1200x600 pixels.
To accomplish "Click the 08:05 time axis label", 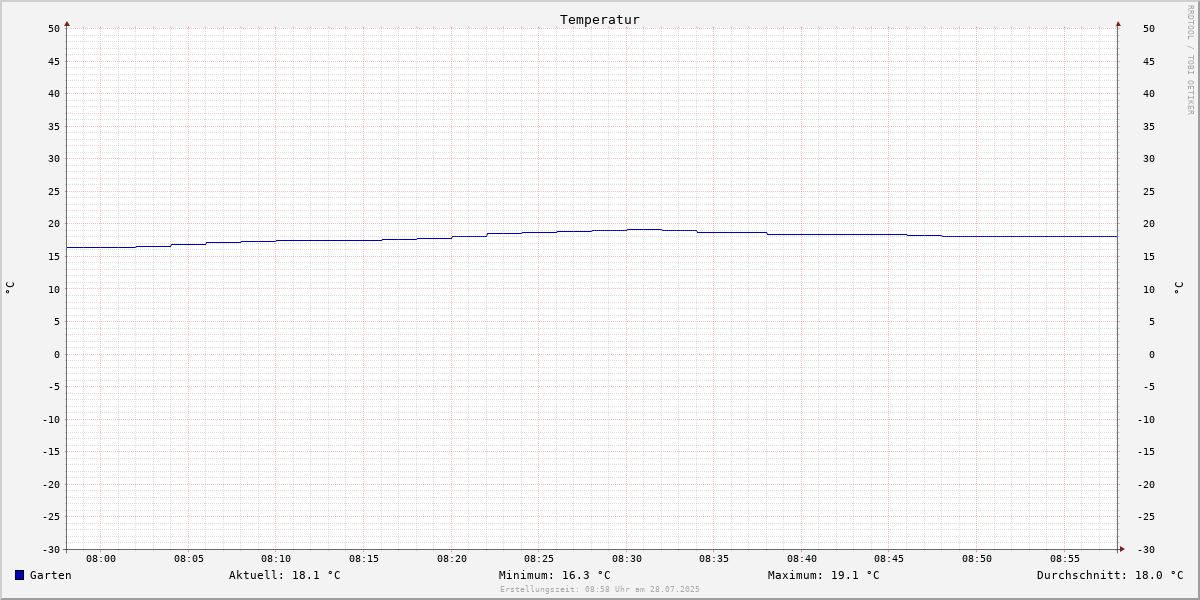I will point(189,559).
